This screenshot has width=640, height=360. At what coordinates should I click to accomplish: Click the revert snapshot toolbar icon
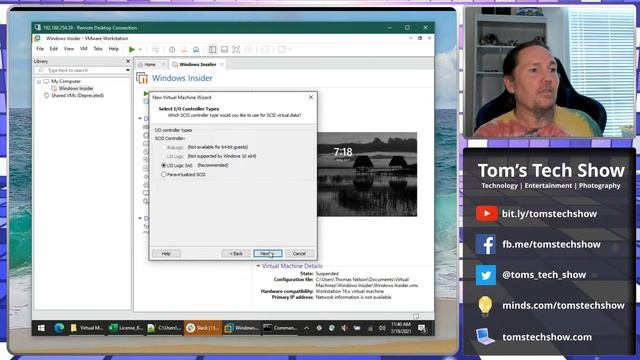point(184,49)
